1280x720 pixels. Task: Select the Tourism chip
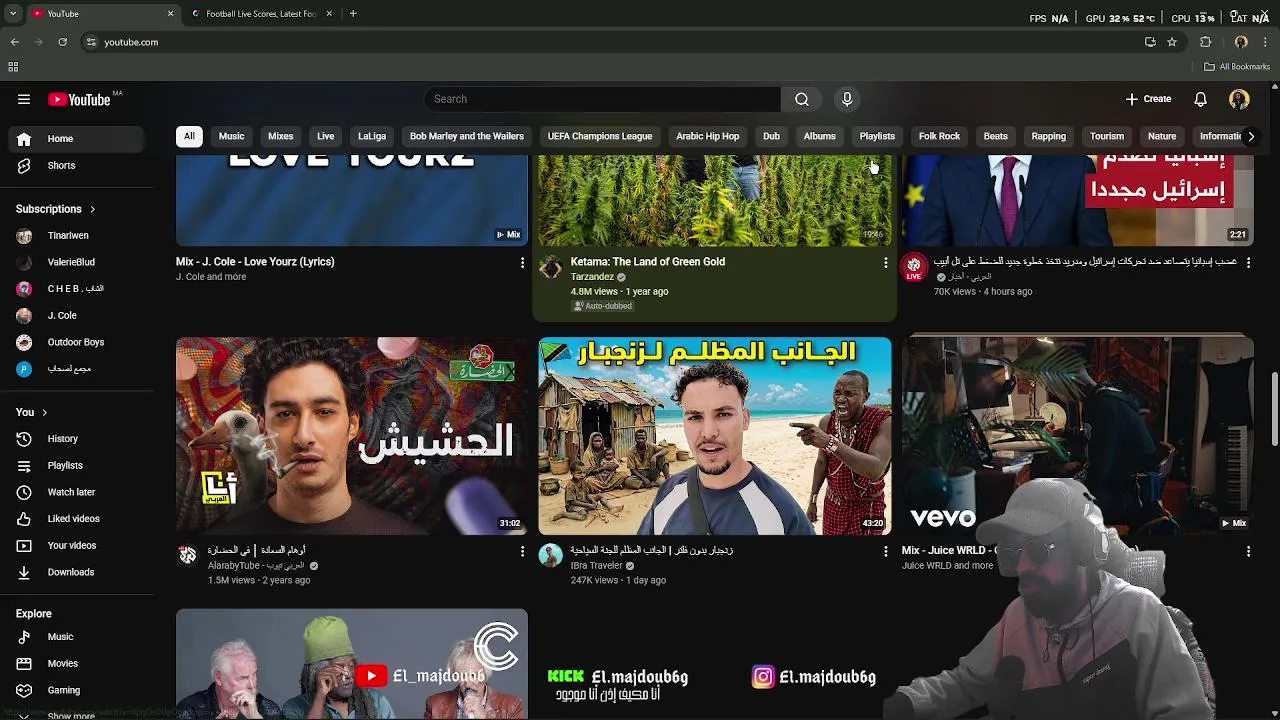click(1107, 136)
